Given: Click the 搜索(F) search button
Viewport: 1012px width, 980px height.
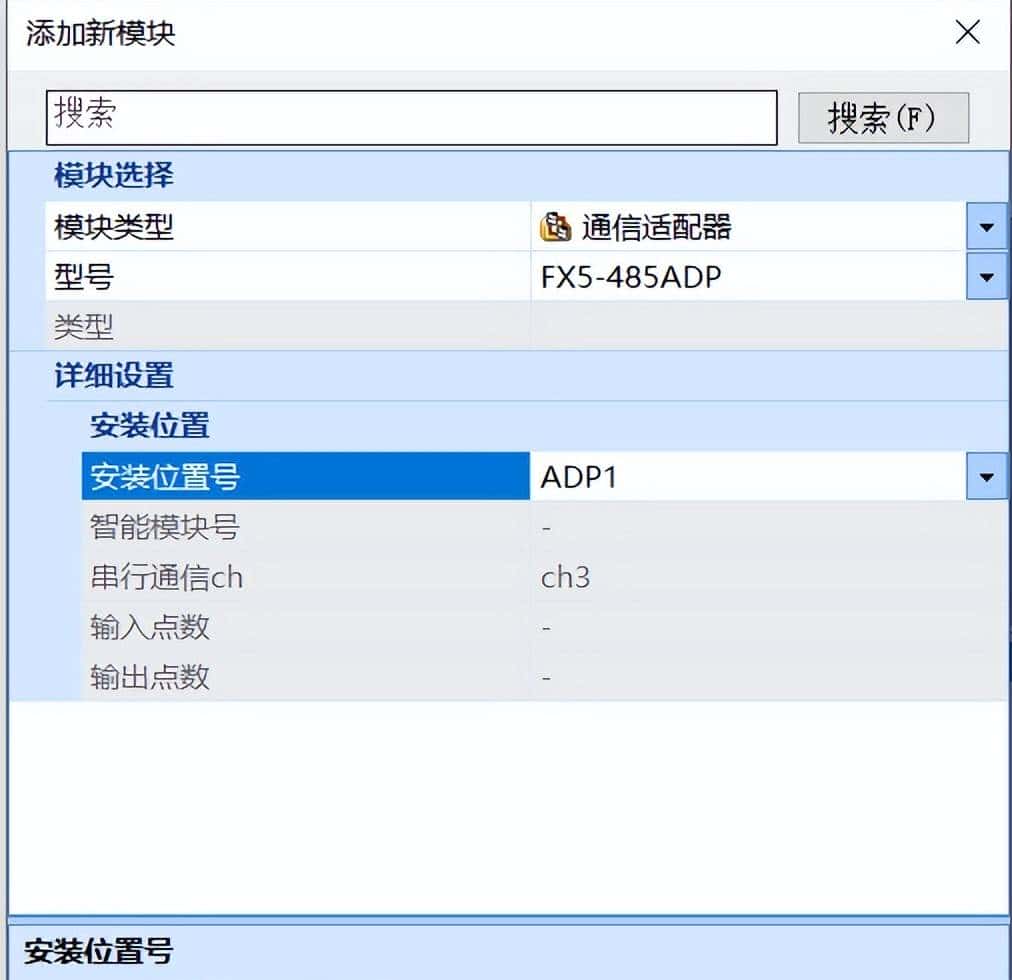Looking at the screenshot, I should click(883, 116).
